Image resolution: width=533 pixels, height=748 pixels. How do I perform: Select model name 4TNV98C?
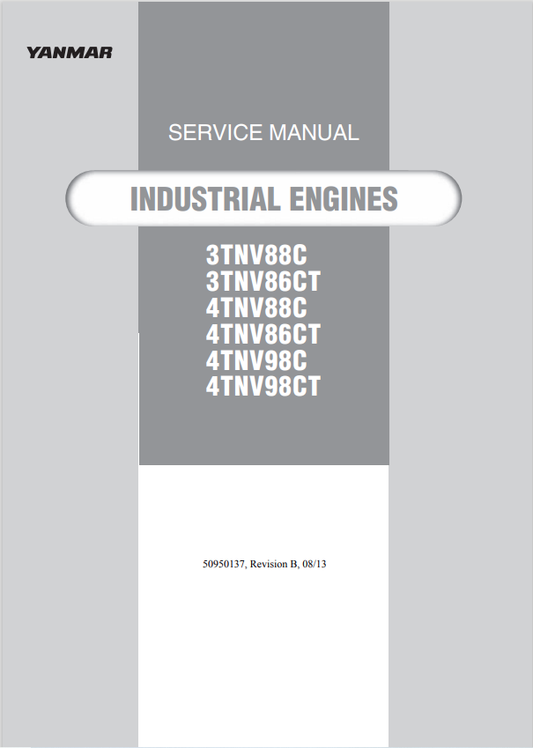256,360
